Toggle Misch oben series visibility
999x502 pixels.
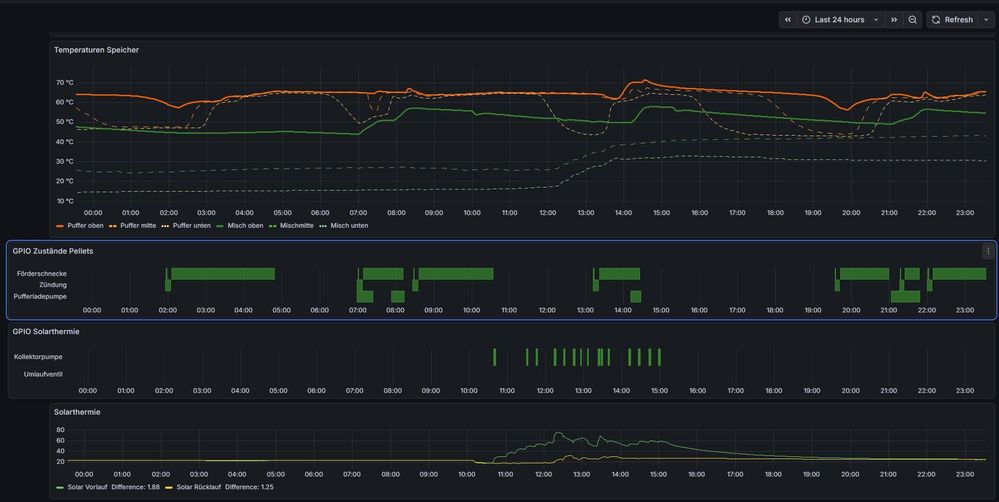pos(245,226)
